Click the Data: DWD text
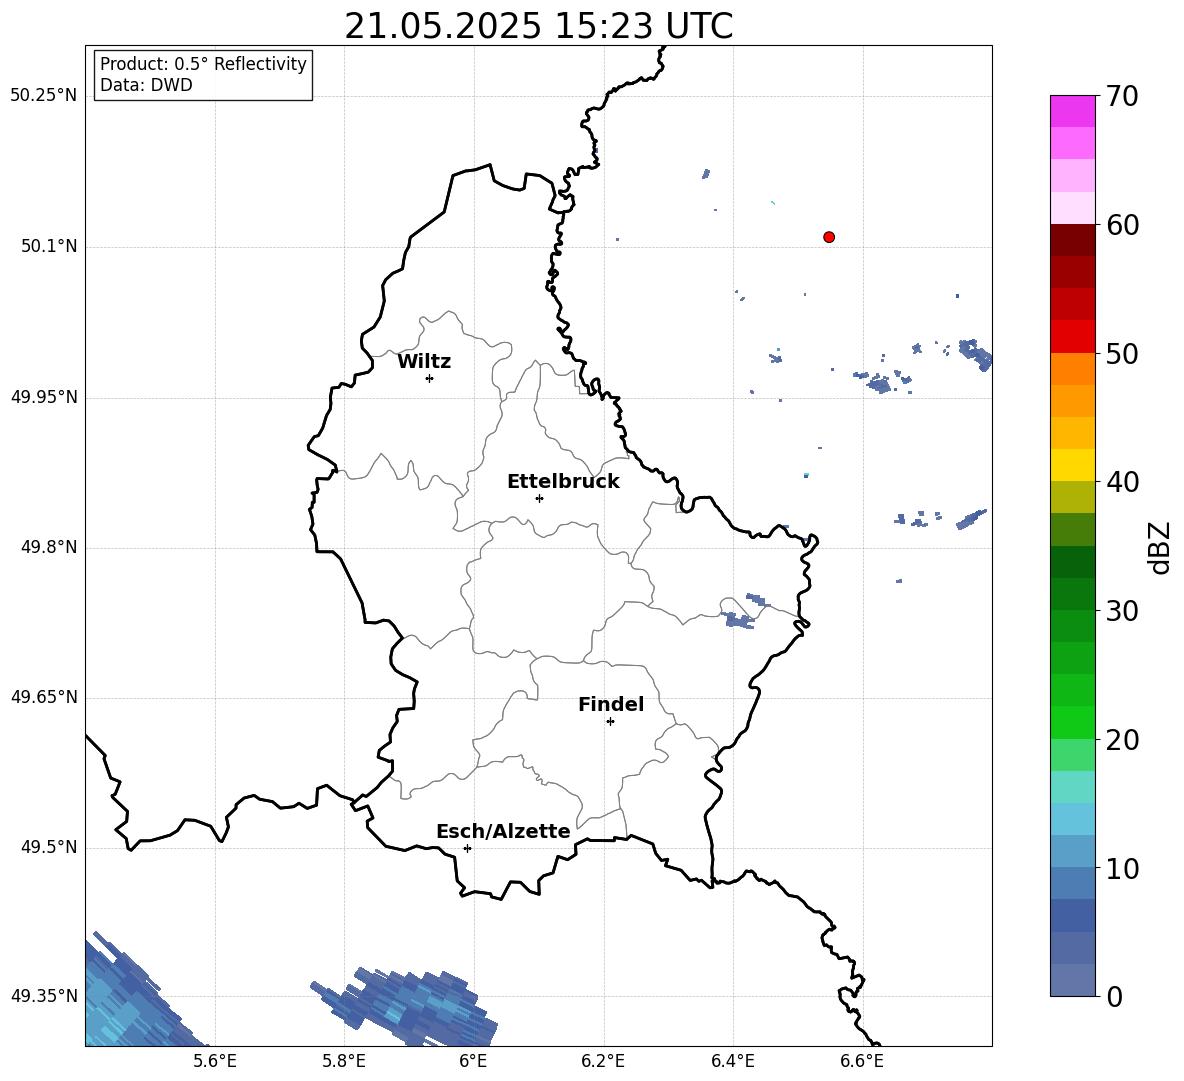The height and width of the screenshot is (1081, 1184). click(146, 85)
